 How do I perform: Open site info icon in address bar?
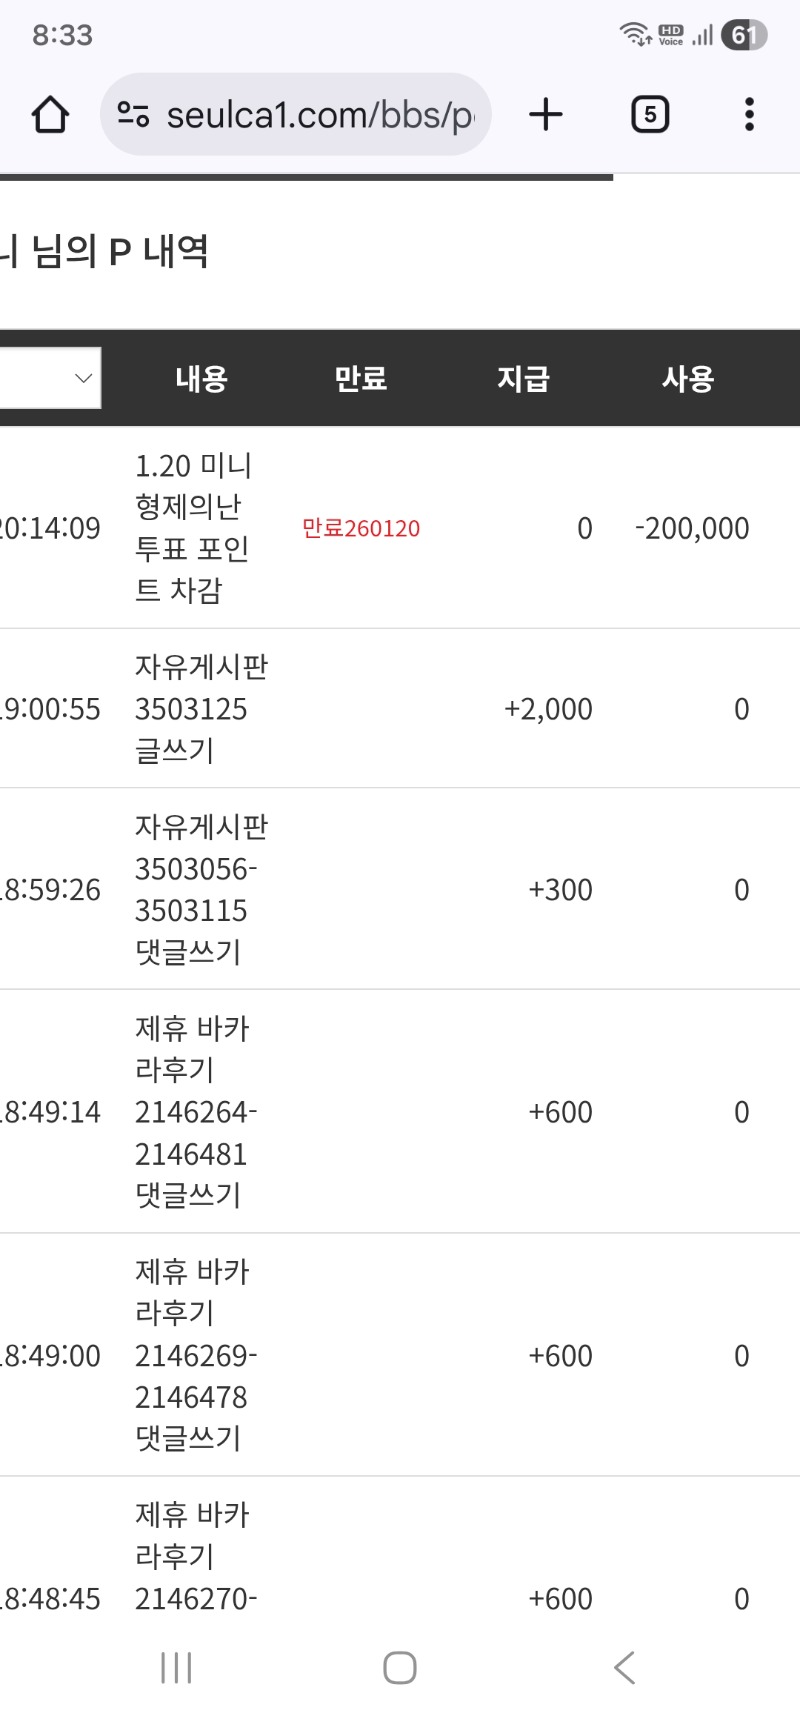click(x=133, y=115)
